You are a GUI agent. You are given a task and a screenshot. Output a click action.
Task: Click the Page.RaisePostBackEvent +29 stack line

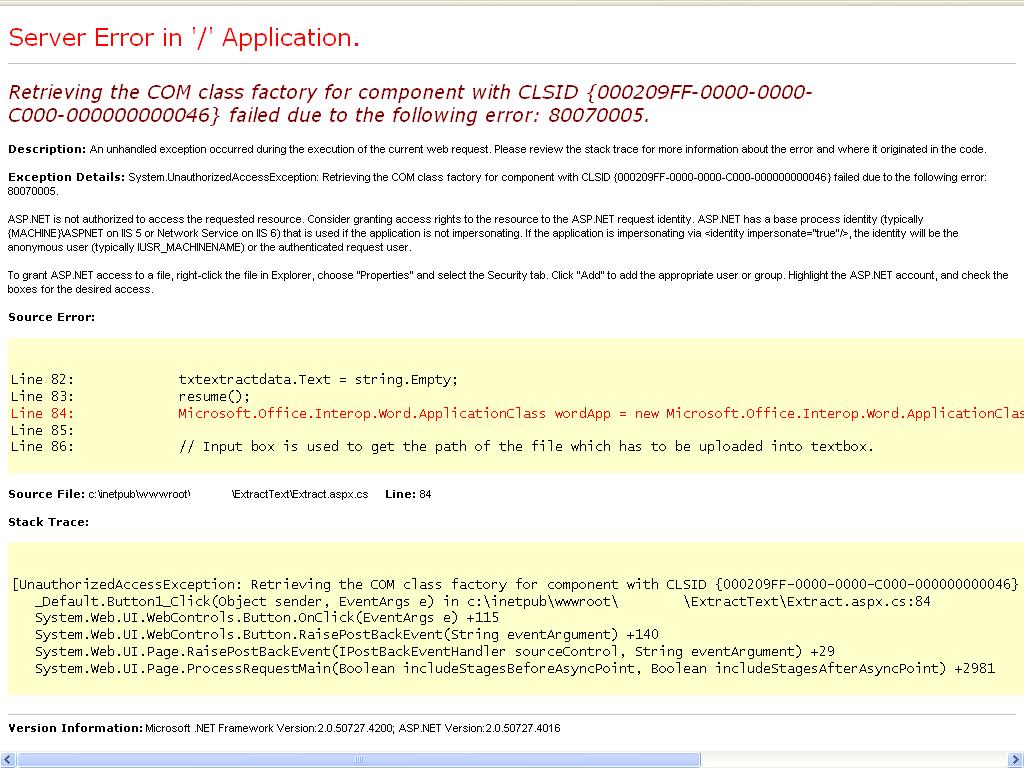click(x=434, y=652)
